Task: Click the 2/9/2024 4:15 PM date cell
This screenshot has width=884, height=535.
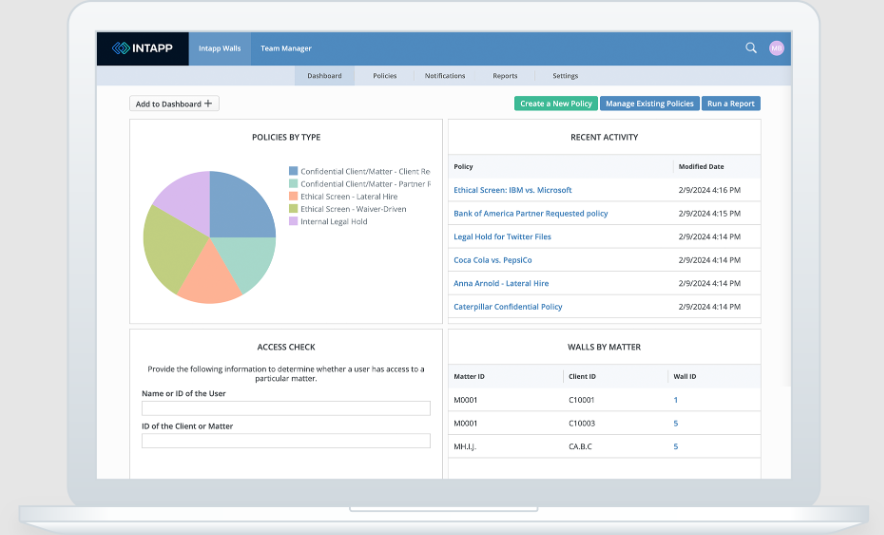Action: pyautogui.click(x=709, y=214)
